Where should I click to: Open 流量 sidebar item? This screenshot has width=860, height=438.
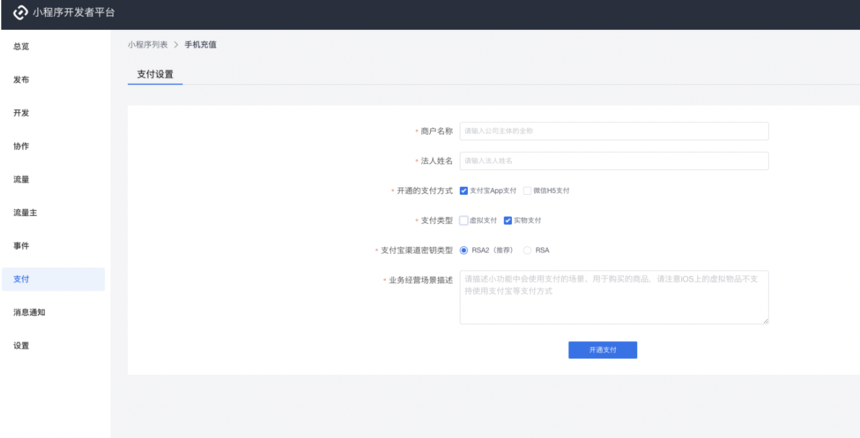point(21,179)
